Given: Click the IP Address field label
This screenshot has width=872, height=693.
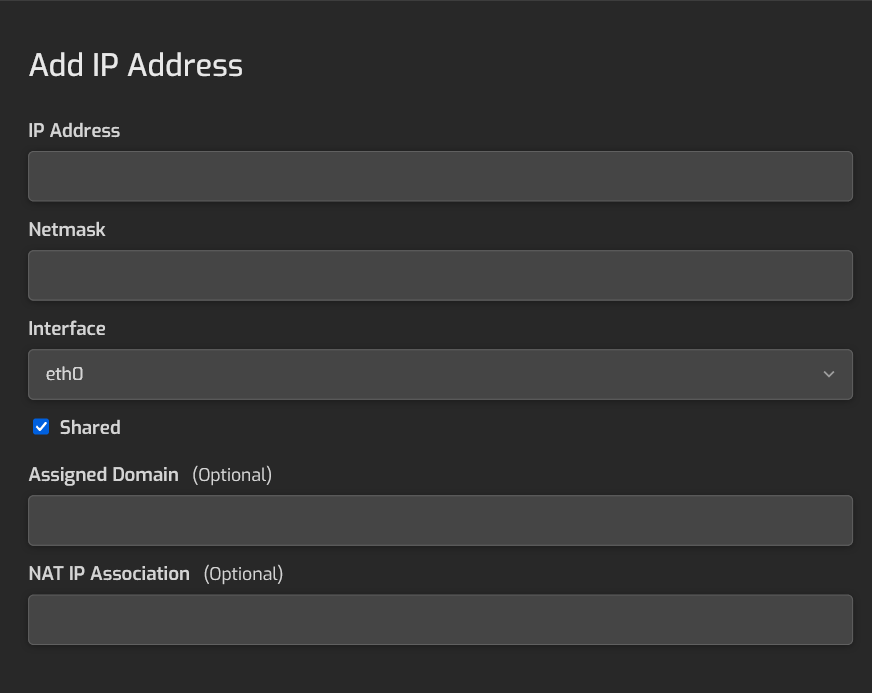Looking at the screenshot, I should tap(74, 130).
